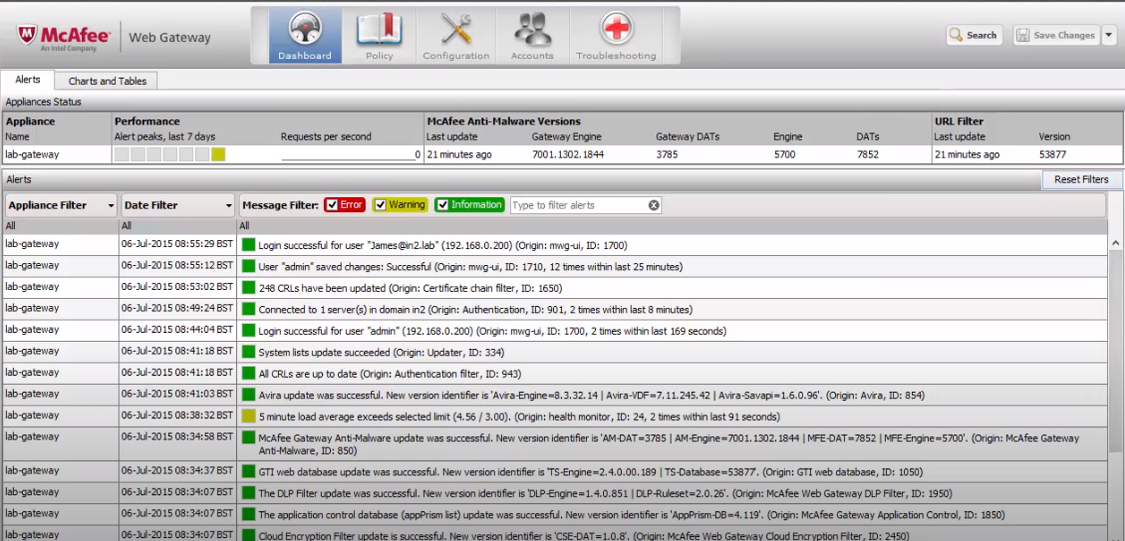Switch to Charts and Tables tab
Screen dimensions: 1125x541
point(107,81)
